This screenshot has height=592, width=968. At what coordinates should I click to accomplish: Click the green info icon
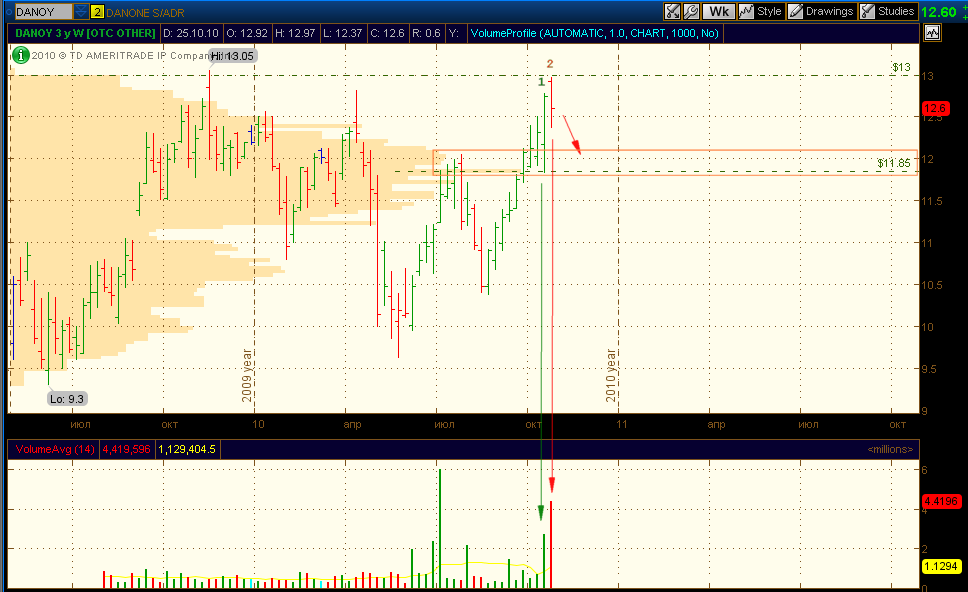tap(20, 56)
